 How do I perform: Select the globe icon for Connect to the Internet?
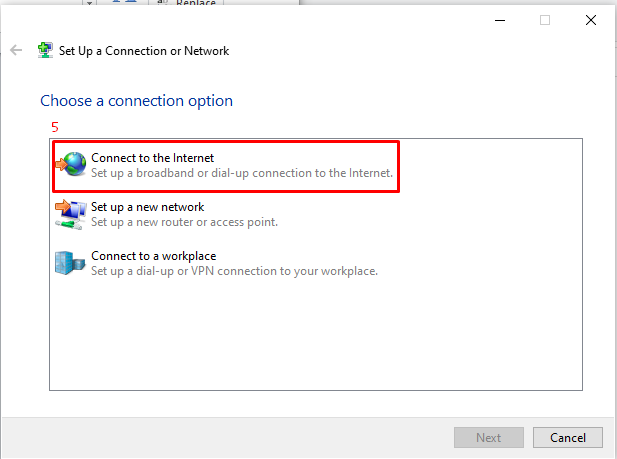71,164
